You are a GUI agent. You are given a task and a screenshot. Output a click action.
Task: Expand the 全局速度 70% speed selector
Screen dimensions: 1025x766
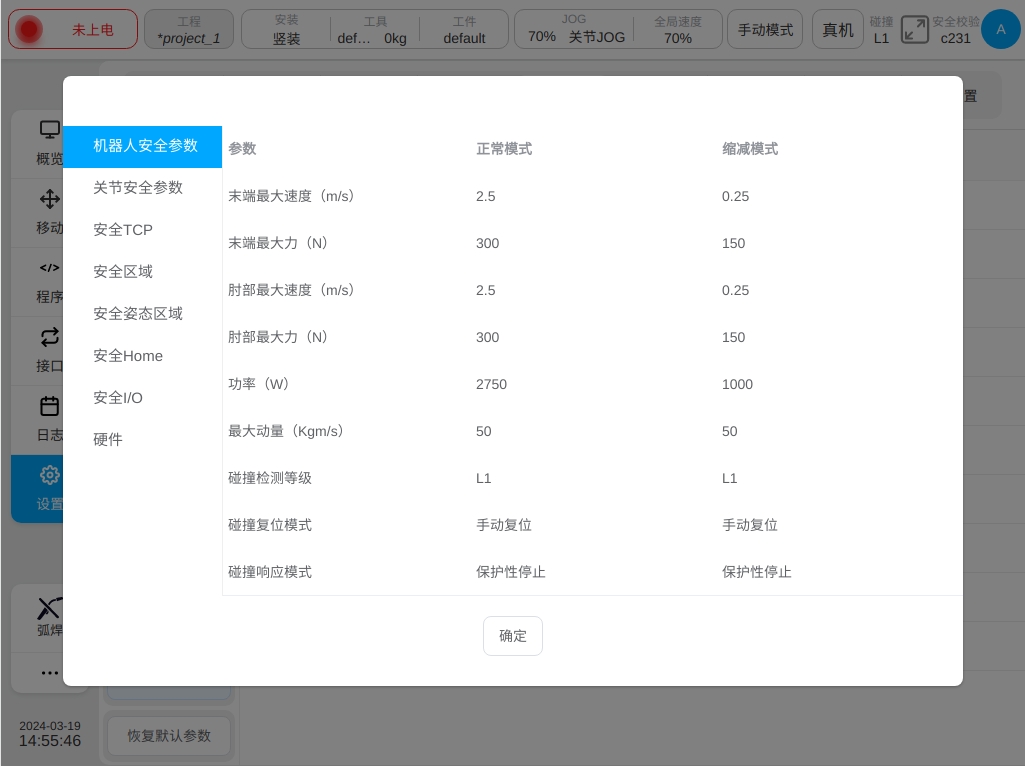coord(677,30)
